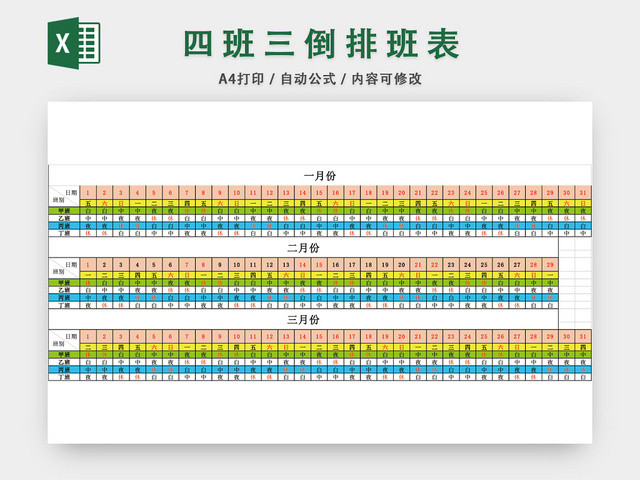Click 乙班 shift cell under date 20 in 三月份

402,362
